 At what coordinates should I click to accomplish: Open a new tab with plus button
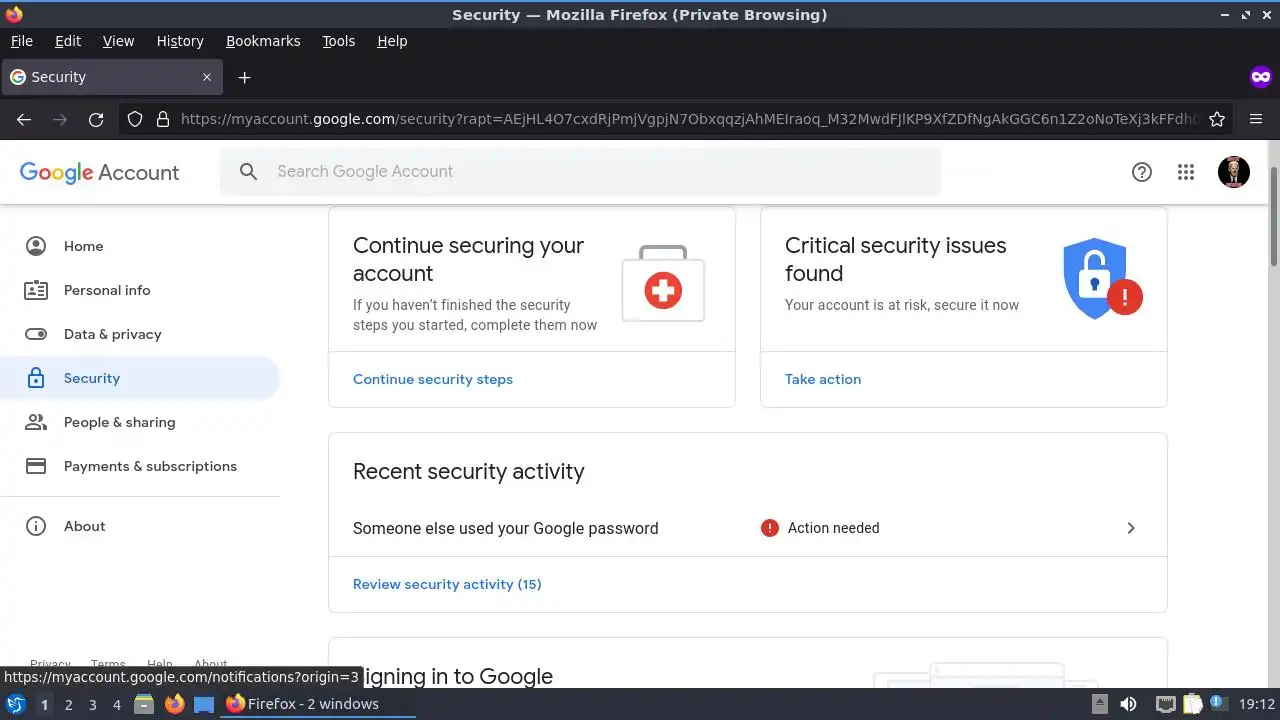pos(244,77)
